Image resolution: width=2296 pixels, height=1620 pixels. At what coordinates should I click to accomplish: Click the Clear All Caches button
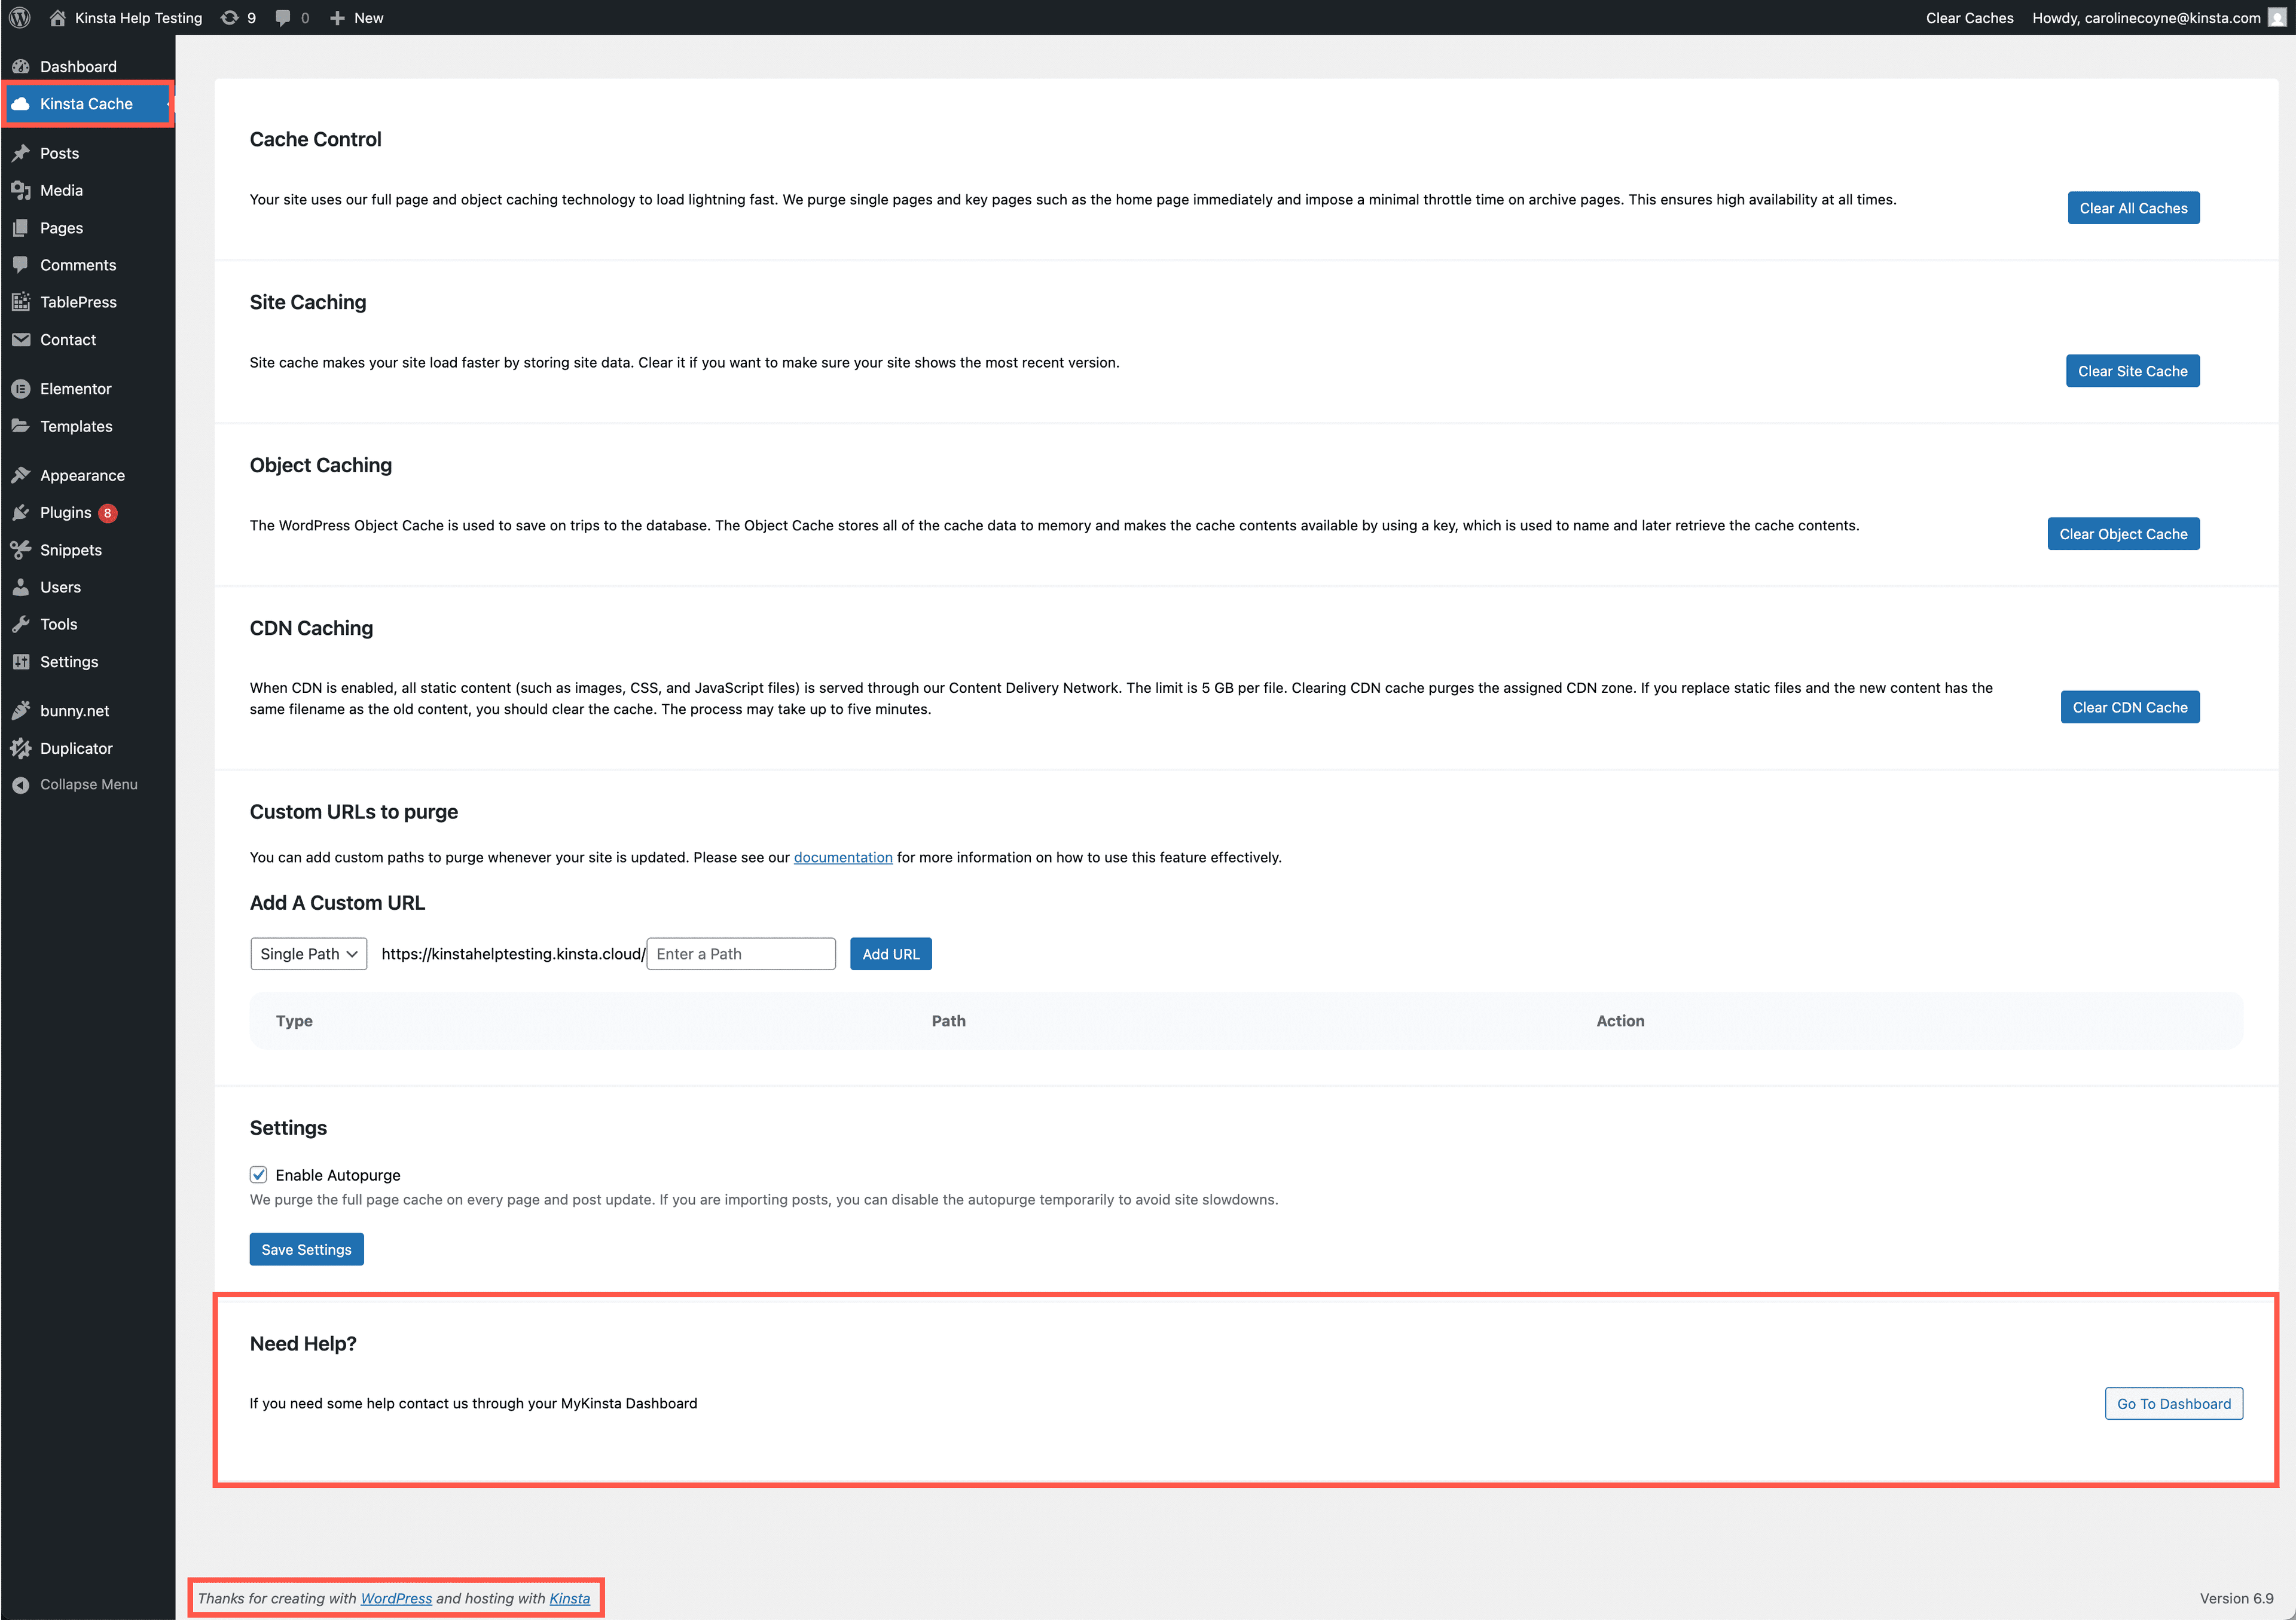point(2133,208)
